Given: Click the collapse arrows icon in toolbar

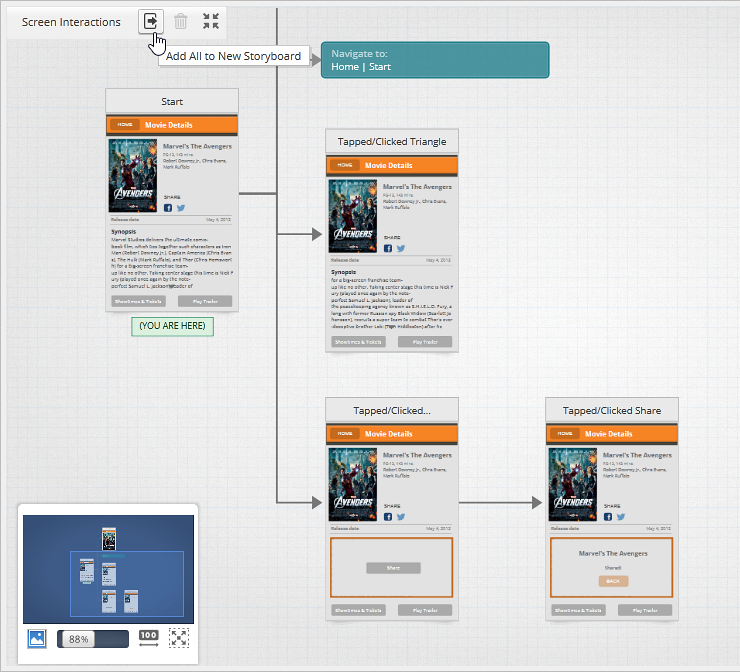Looking at the screenshot, I should 211,21.
